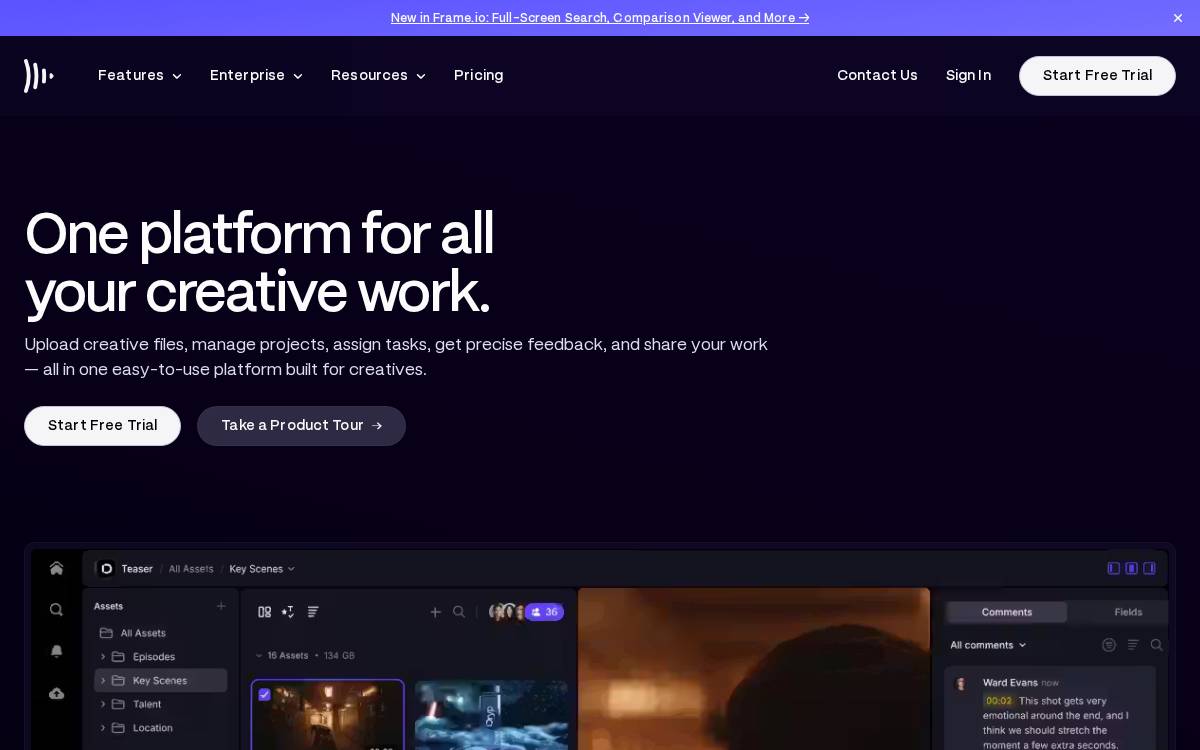
Task: Click Start Free Trial in header
Action: click(1097, 76)
